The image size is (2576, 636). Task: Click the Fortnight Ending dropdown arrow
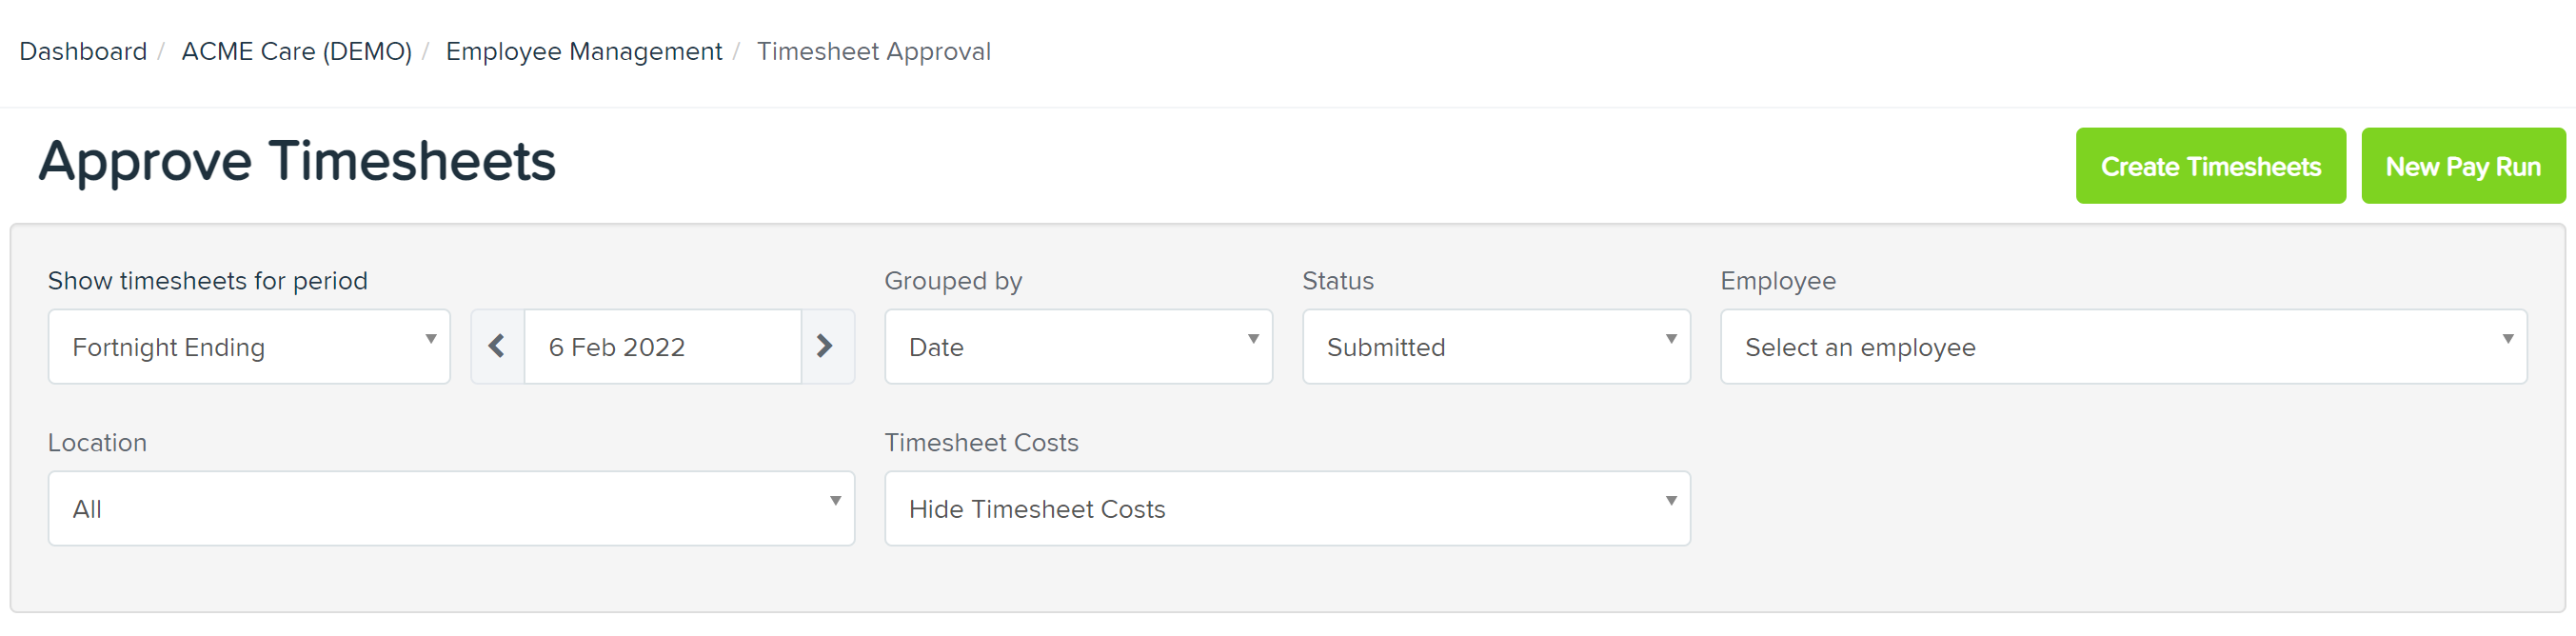(432, 341)
